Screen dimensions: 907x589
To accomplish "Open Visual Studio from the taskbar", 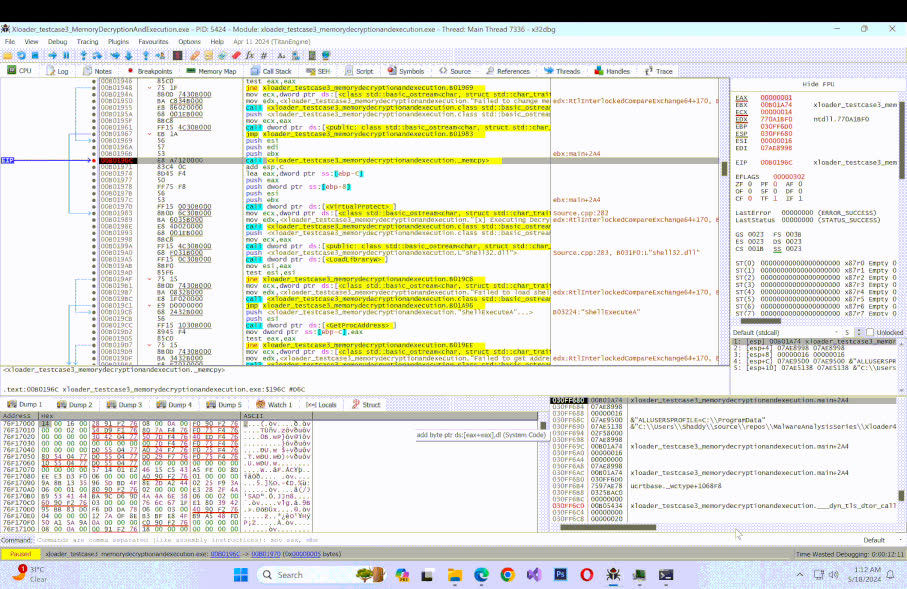I will 533,575.
